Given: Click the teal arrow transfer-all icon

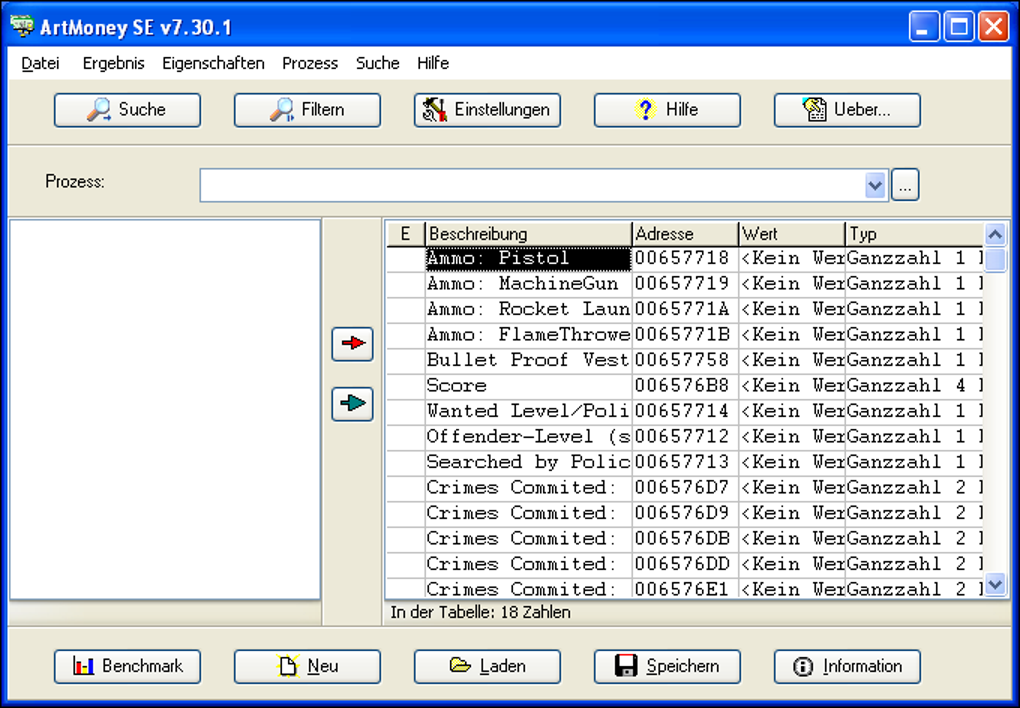Looking at the screenshot, I should (353, 404).
